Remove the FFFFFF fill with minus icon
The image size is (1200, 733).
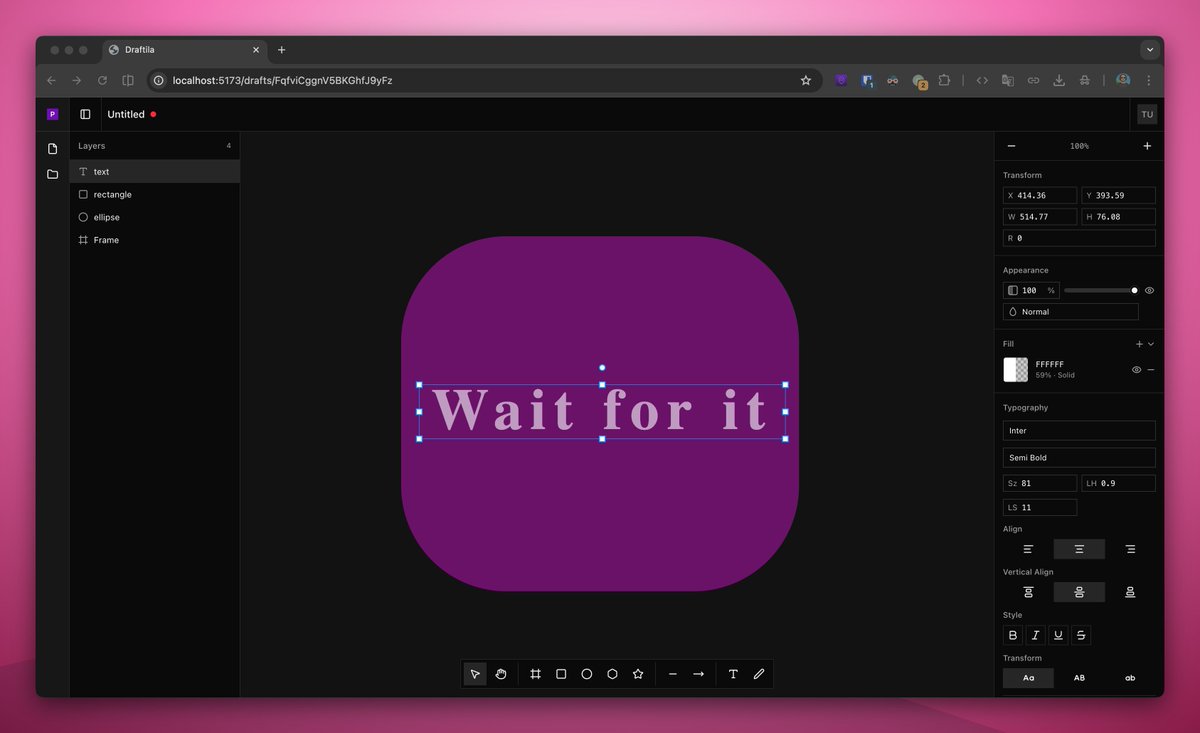click(x=1151, y=370)
